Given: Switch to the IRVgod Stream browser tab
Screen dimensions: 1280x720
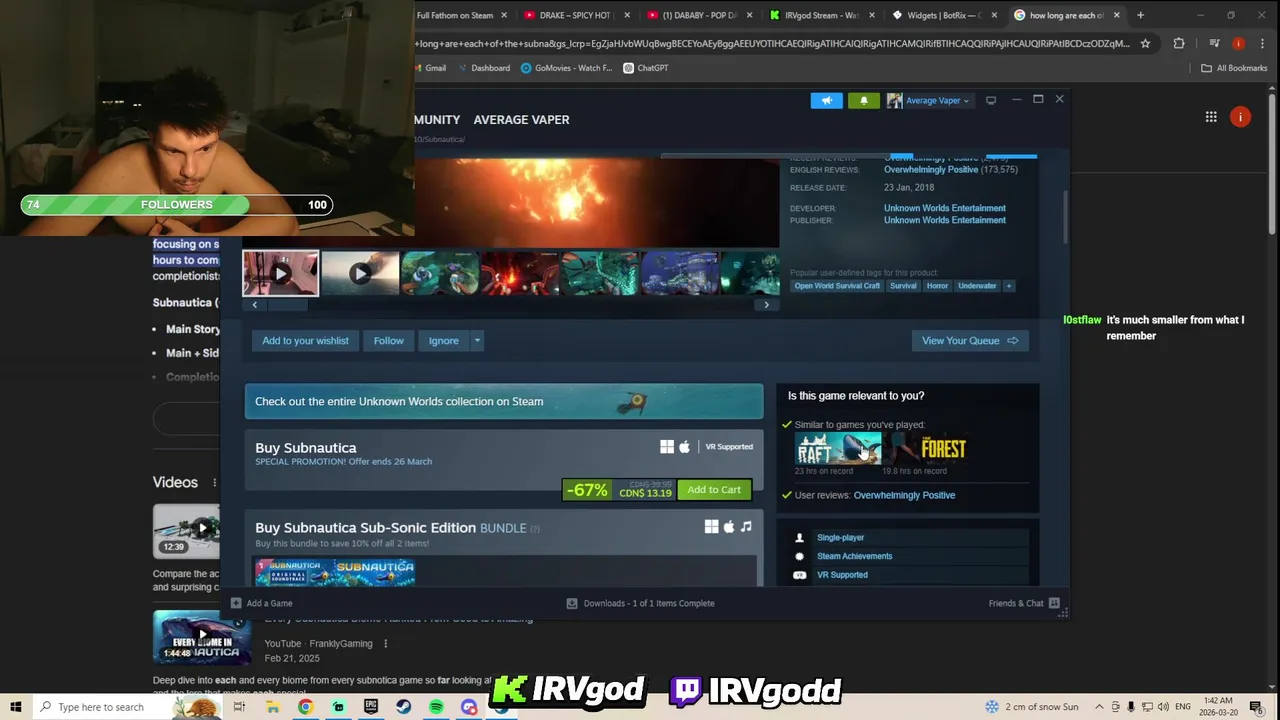Looking at the screenshot, I should (x=822, y=15).
